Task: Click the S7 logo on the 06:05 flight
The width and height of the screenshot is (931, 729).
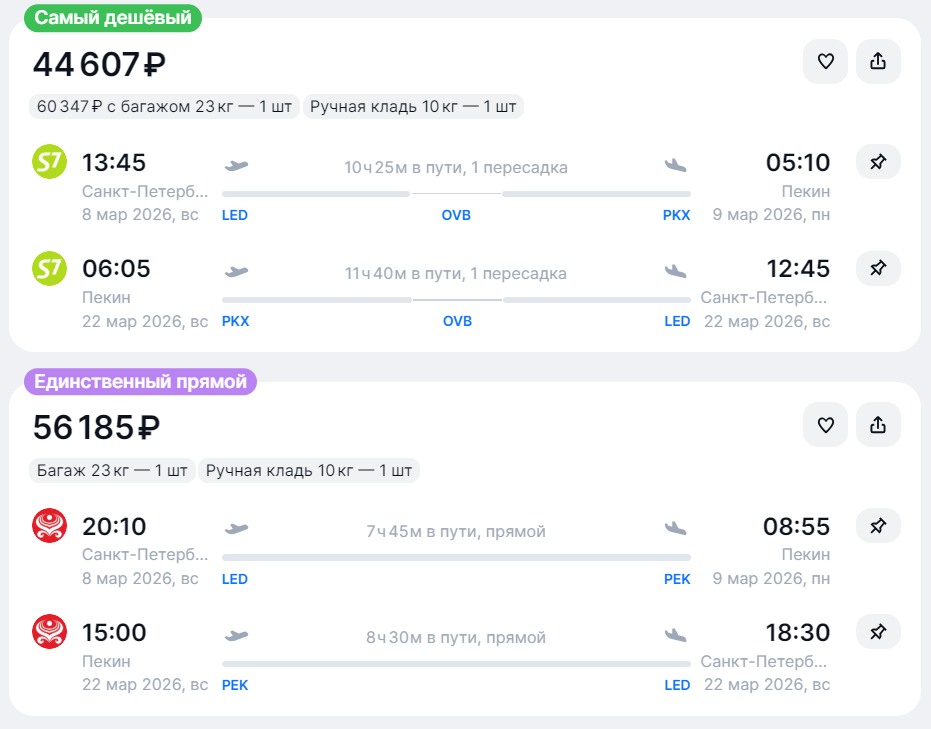Action: 49,268
